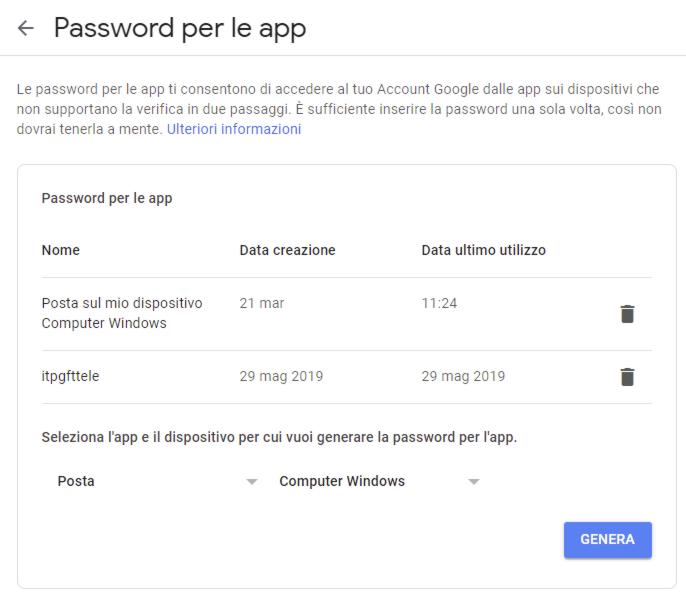Click the Password per le app card heading
Screen dimensions: 686x598
[x=107, y=199]
